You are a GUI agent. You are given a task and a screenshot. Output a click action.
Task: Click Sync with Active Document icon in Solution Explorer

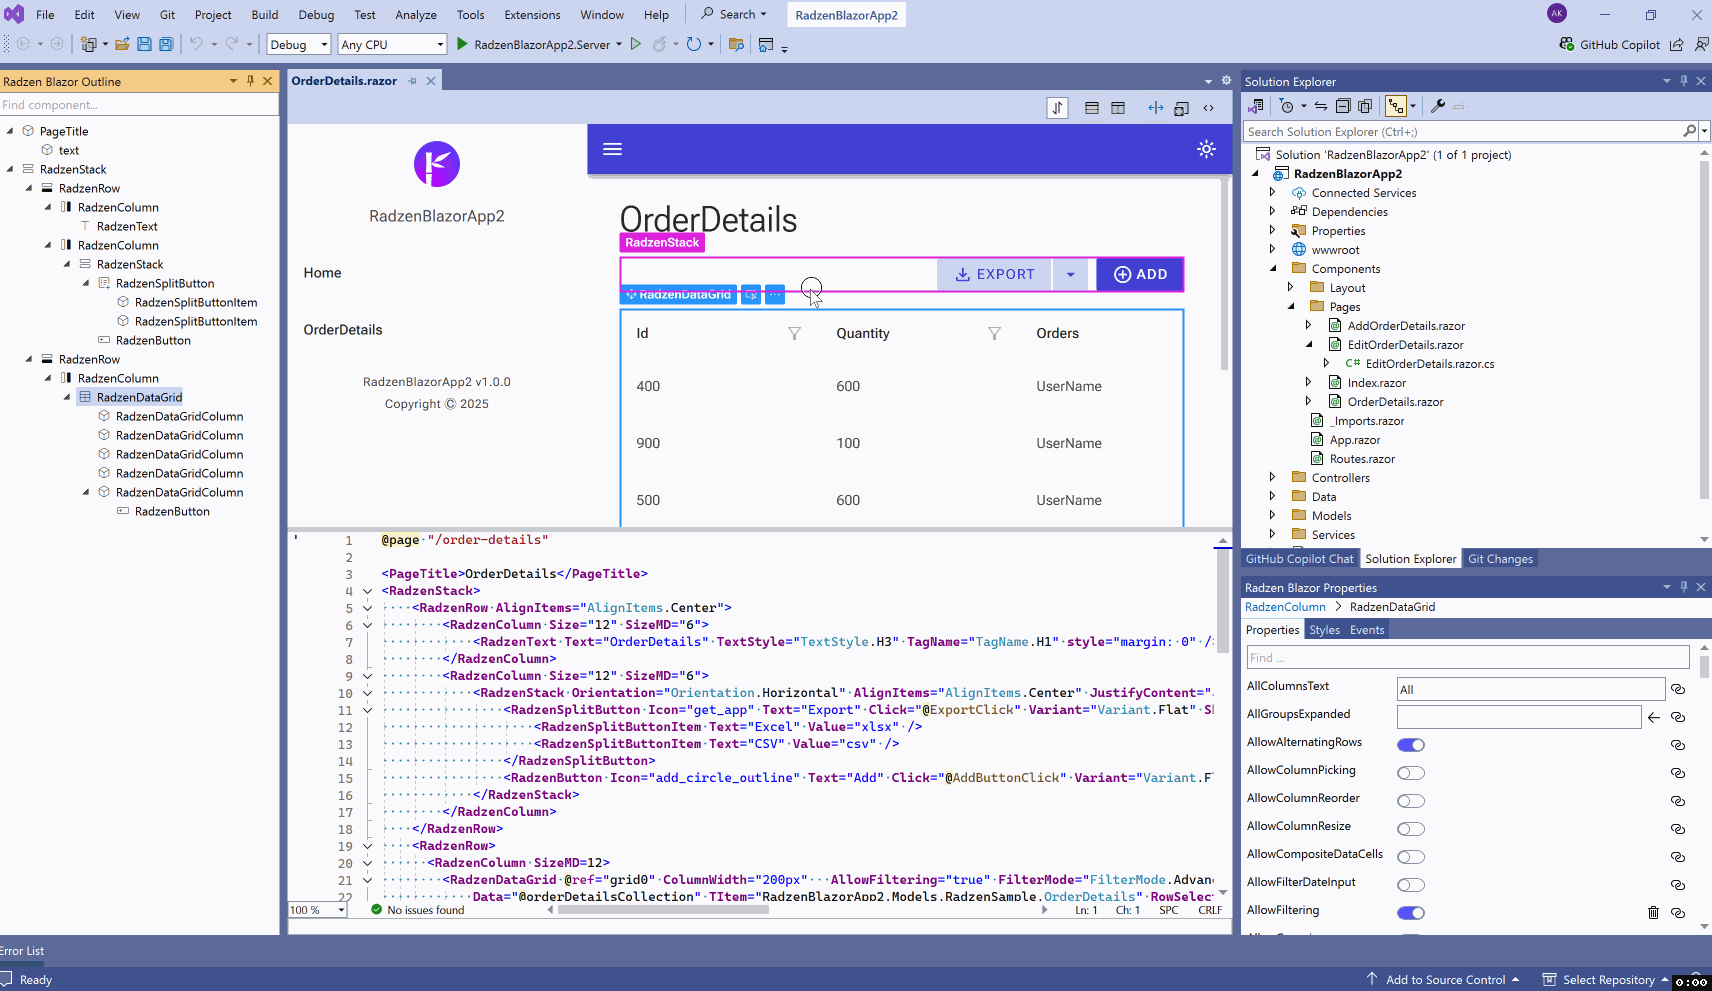(1321, 106)
